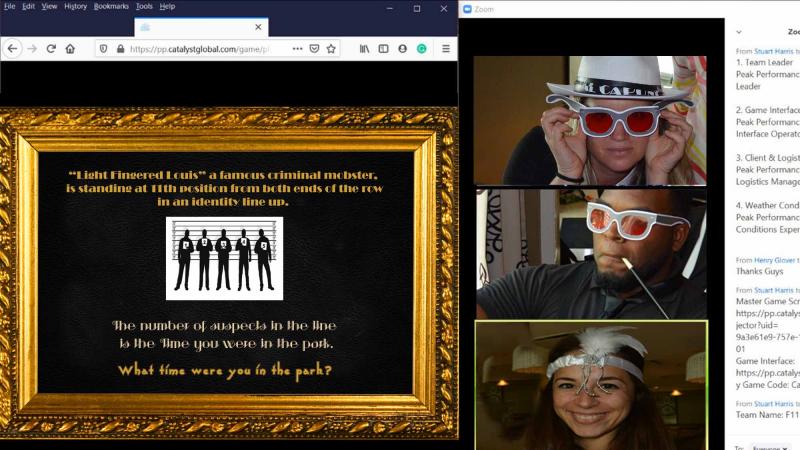
Task: Open the Library icon in toolbar
Action: click(x=365, y=48)
